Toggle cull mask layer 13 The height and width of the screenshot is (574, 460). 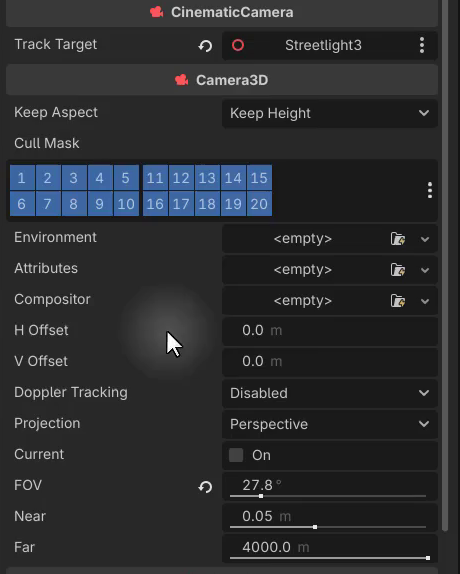(x=207, y=178)
